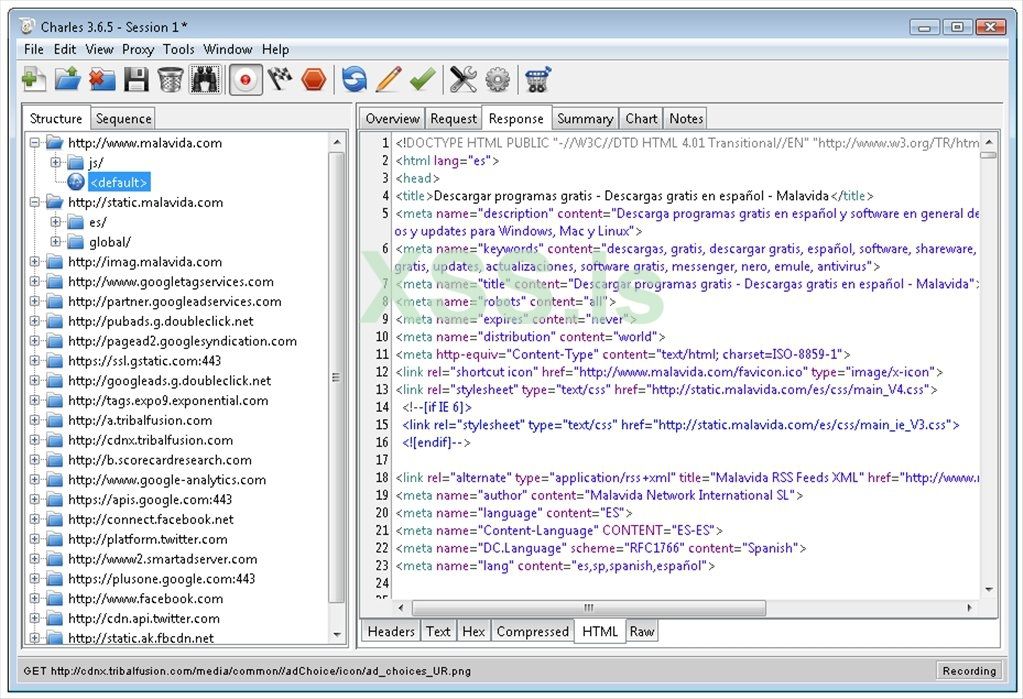Click the horizontal scrollbar in response pane
Image resolution: width=1023 pixels, height=699 pixels.
pos(588,608)
